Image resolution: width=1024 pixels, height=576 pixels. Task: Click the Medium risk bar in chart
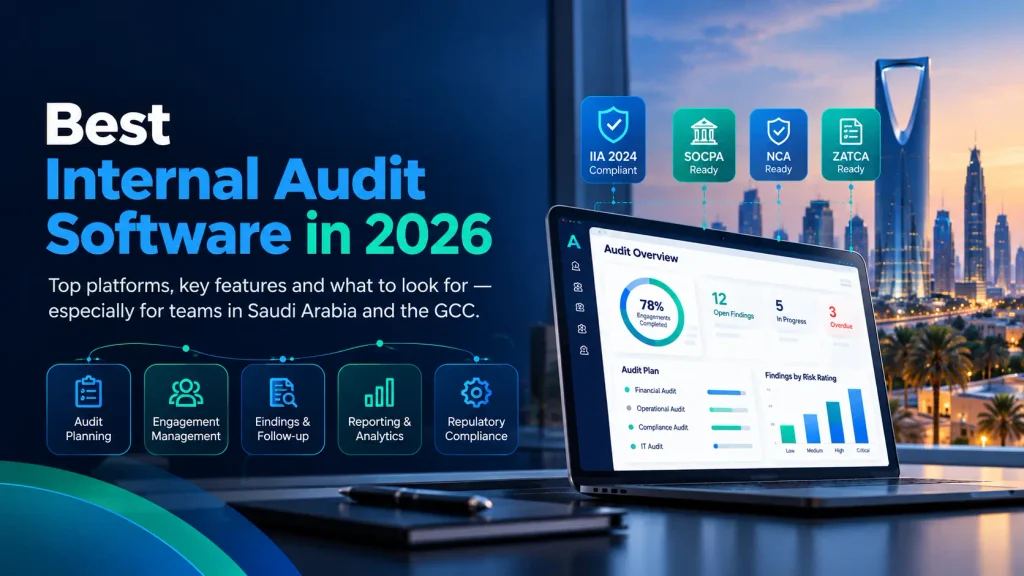click(x=812, y=428)
